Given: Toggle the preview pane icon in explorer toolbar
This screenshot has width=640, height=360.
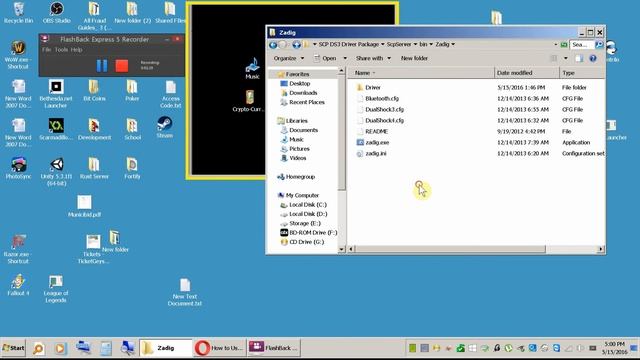Looking at the screenshot, I should pos(579,58).
